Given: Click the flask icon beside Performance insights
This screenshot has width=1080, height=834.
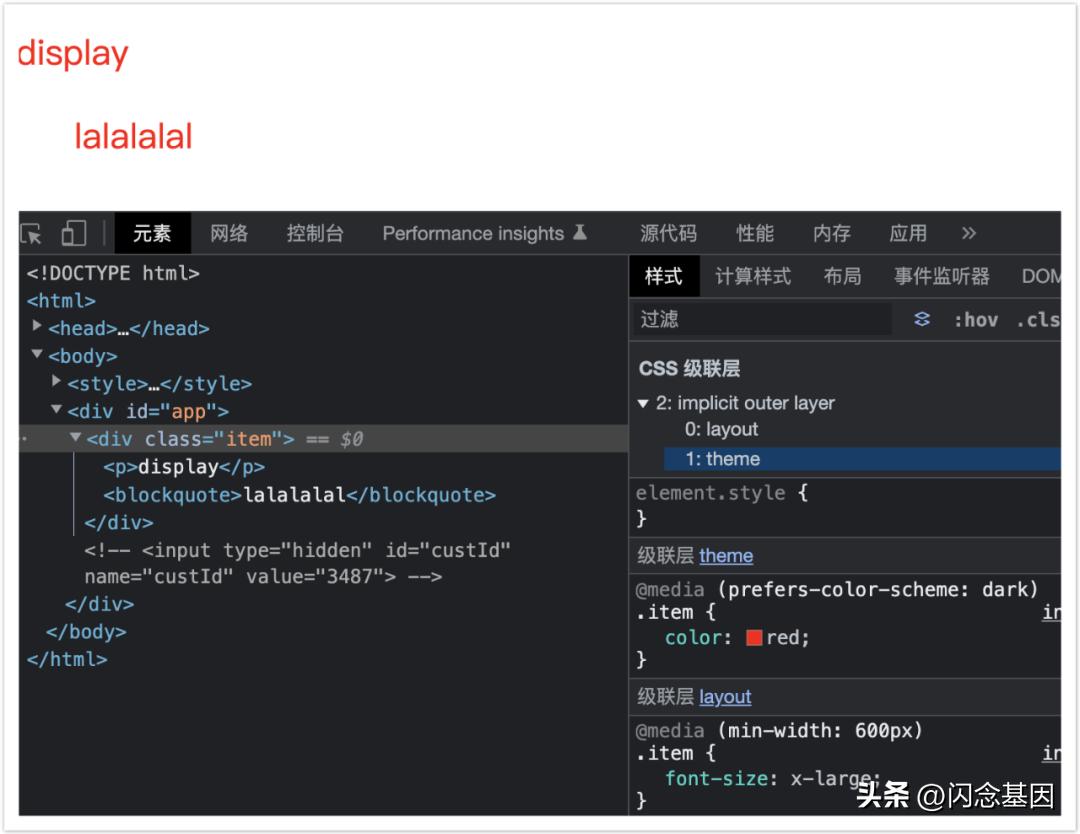Looking at the screenshot, I should pyautogui.click(x=580, y=233).
